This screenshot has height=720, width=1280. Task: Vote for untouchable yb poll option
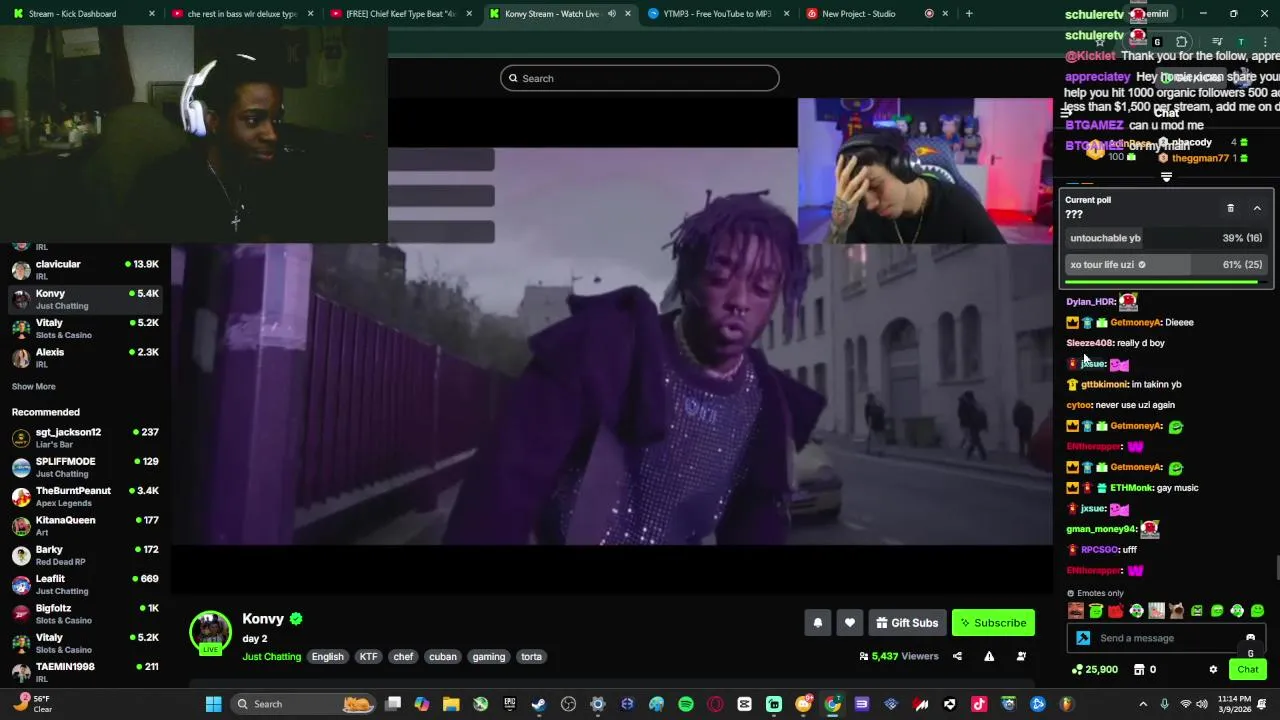tap(1166, 238)
